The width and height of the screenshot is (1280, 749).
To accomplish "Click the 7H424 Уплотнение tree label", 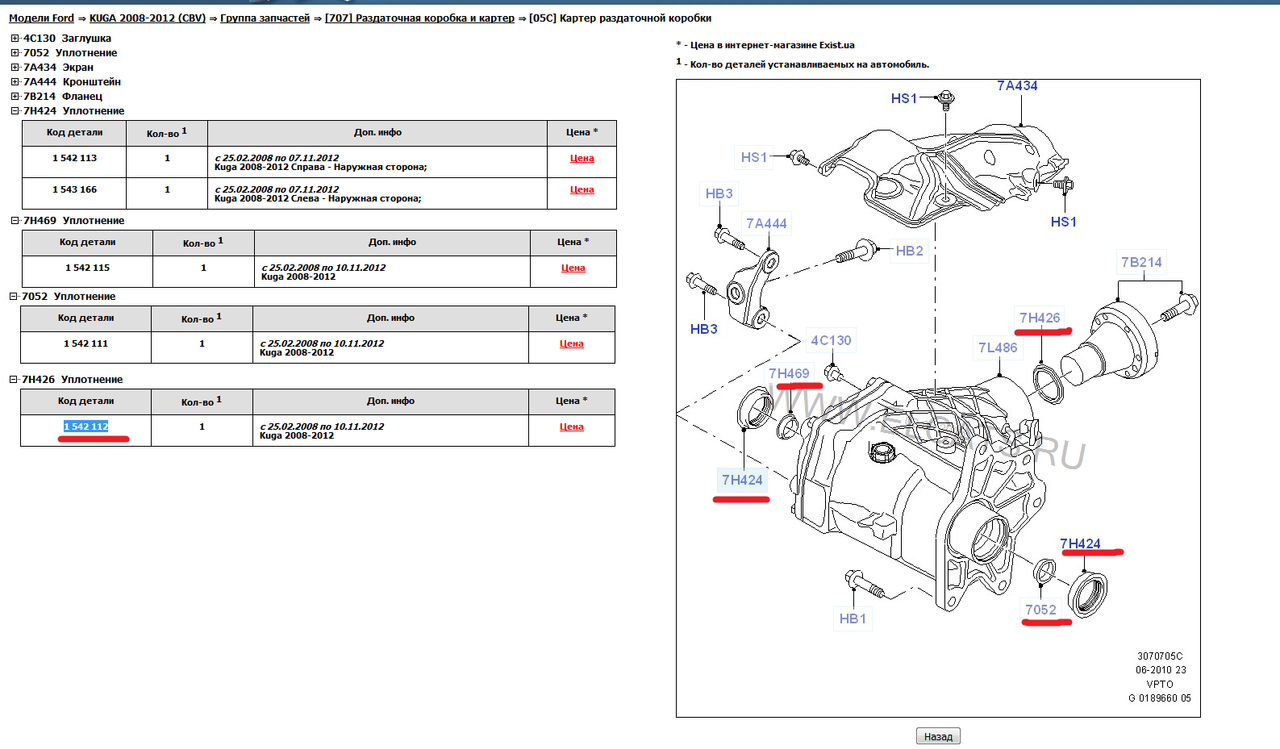I will tap(73, 111).
